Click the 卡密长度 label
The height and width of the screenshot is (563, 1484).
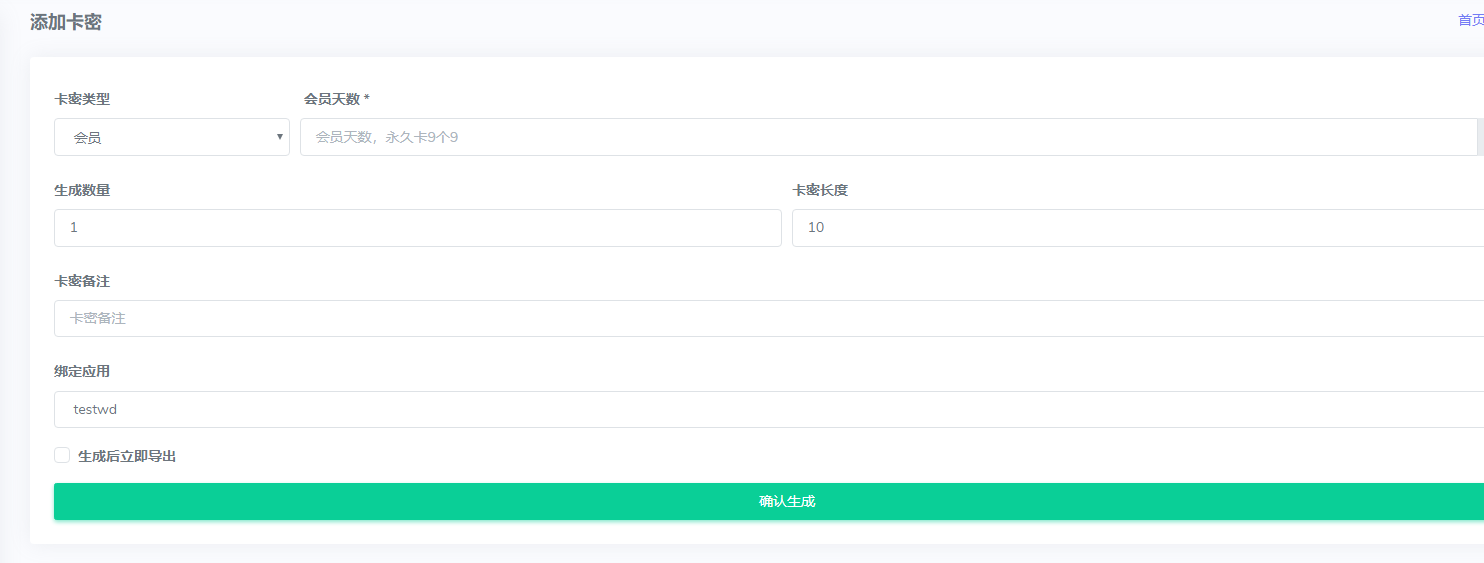click(x=820, y=190)
